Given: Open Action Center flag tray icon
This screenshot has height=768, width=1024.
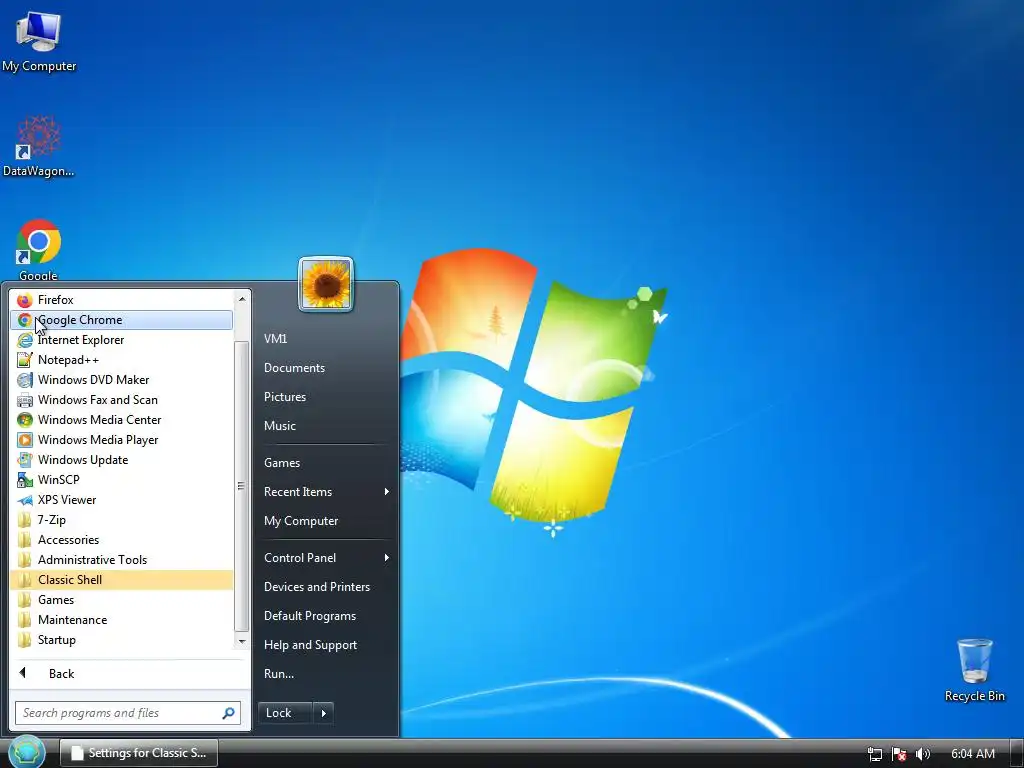Looking at the screenshot, I should click(x=899, y=754).
